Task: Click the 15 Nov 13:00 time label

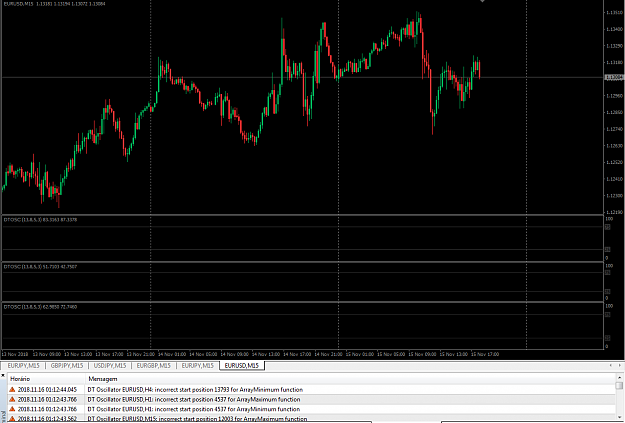Action: 454,354
